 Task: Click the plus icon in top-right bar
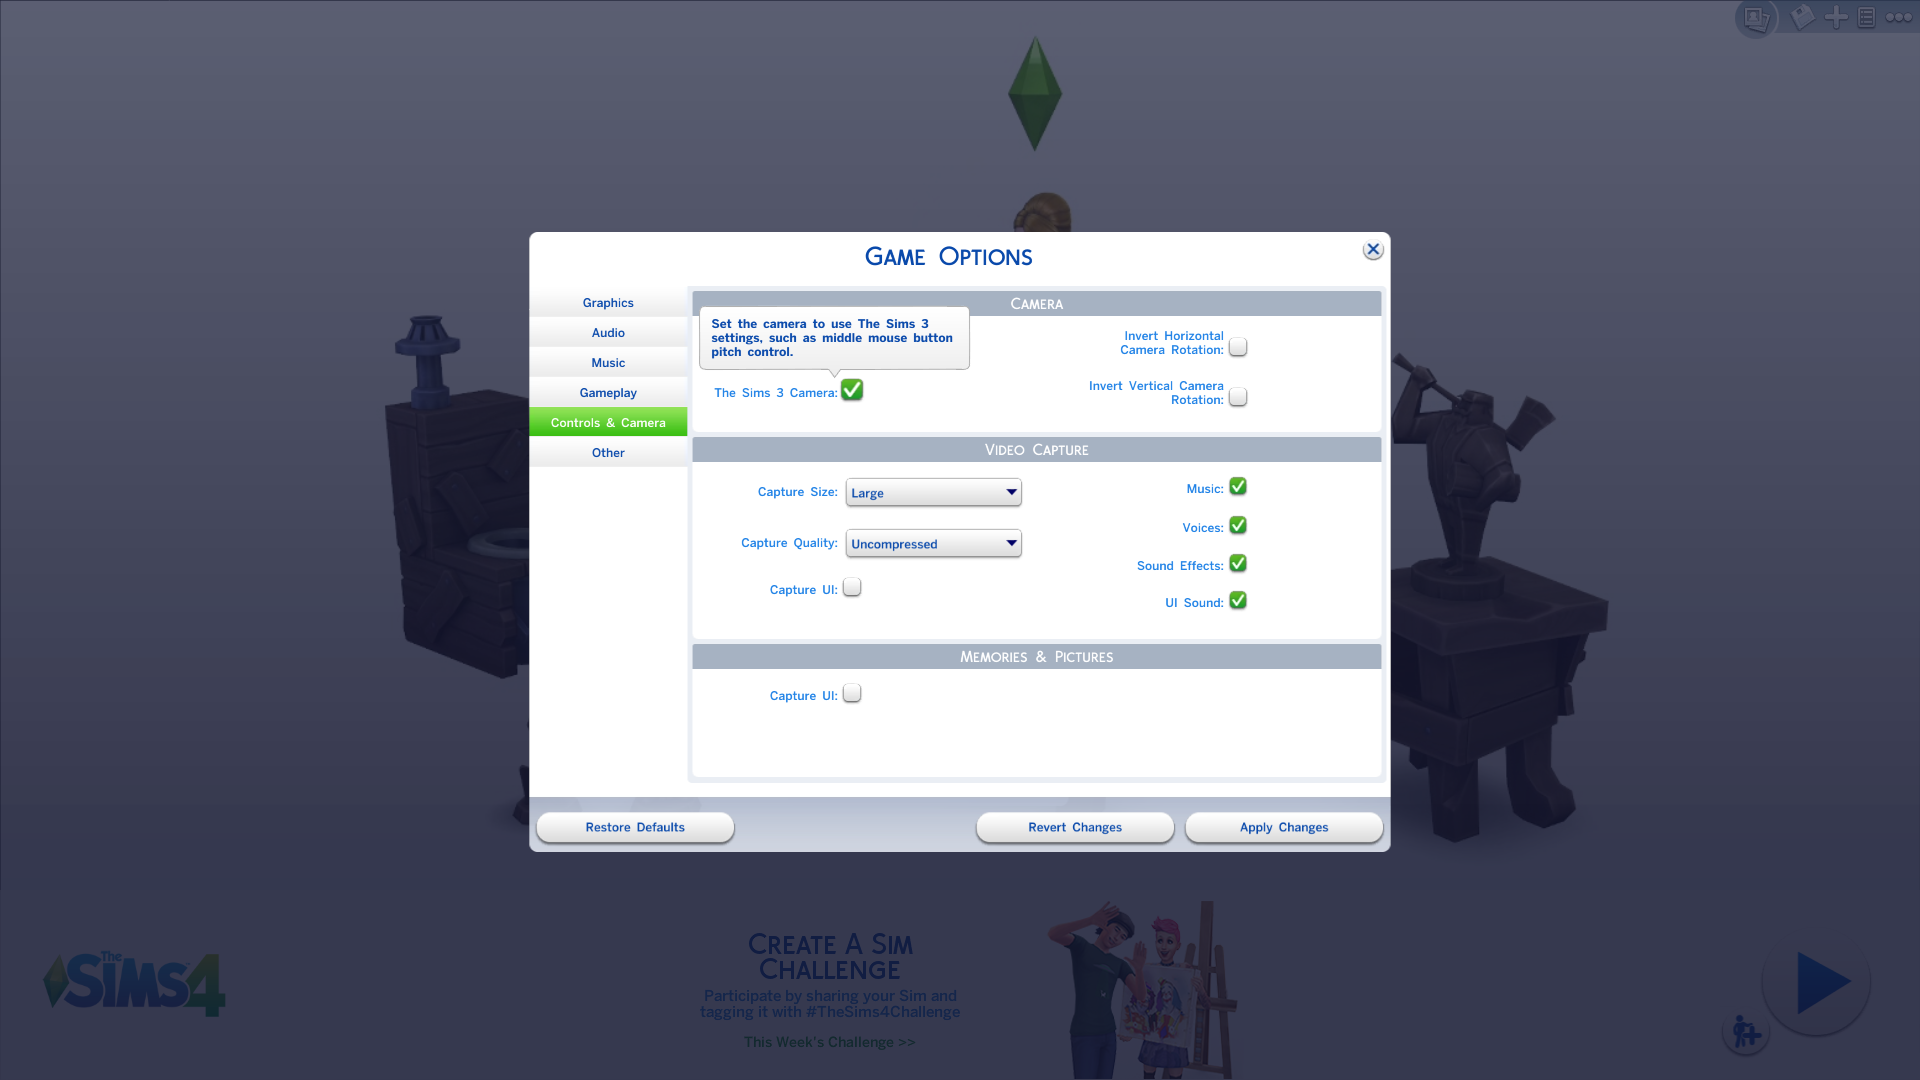[1836, 16]
